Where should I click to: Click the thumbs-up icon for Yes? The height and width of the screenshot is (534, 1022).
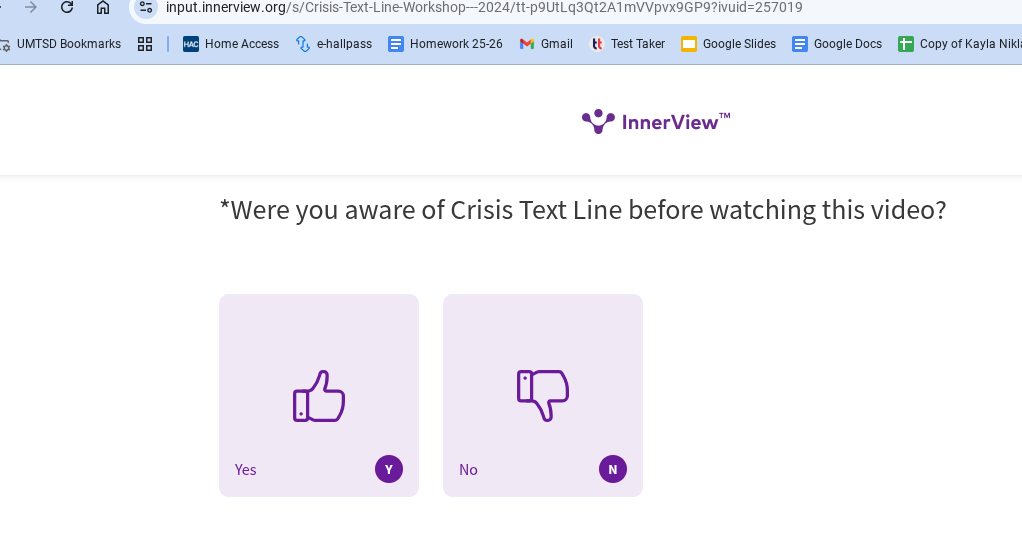[319, 396]
